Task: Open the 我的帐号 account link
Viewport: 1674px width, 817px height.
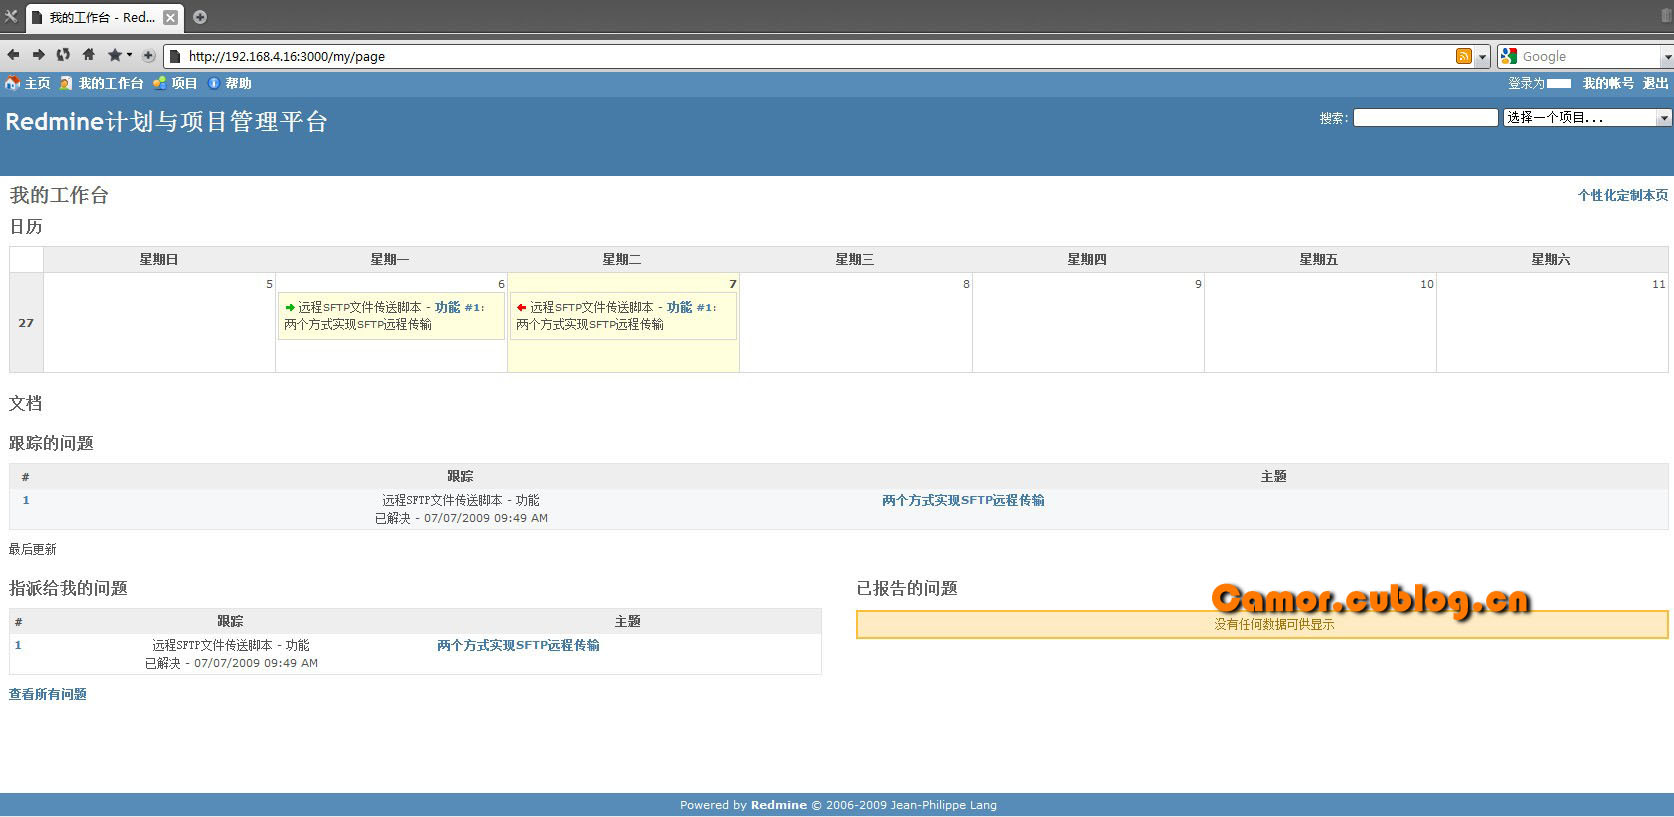Action: click(x=1608, y=84)
